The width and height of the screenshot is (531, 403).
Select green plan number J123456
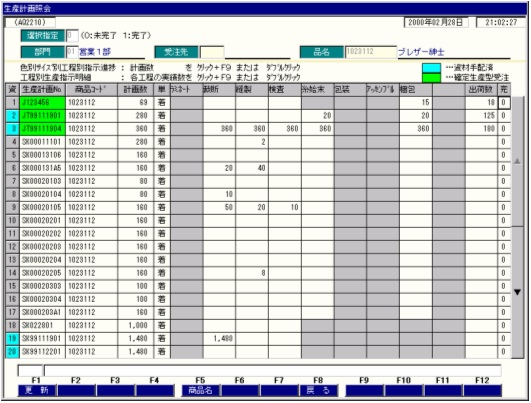(43, 103)
